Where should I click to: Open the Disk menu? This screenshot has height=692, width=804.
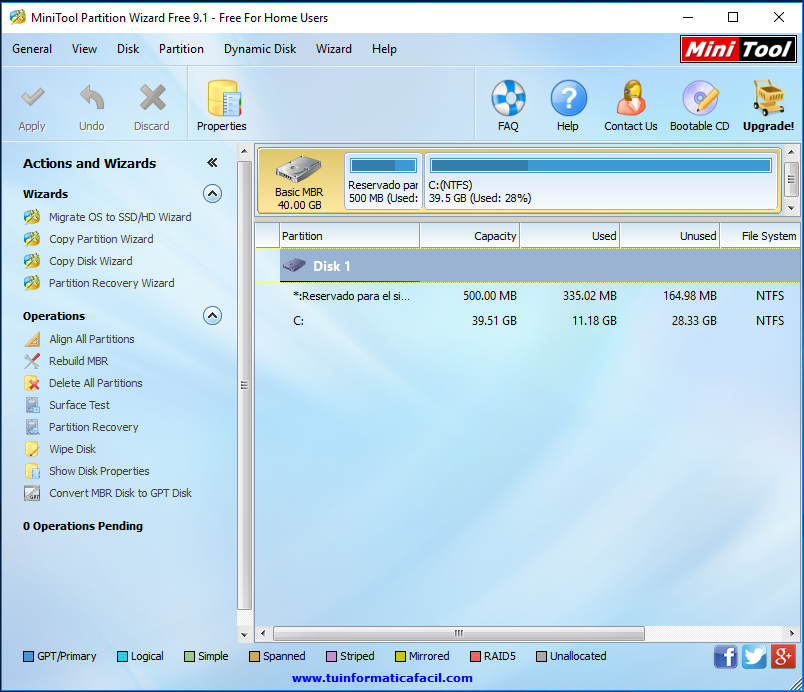[x=128, y=49]
